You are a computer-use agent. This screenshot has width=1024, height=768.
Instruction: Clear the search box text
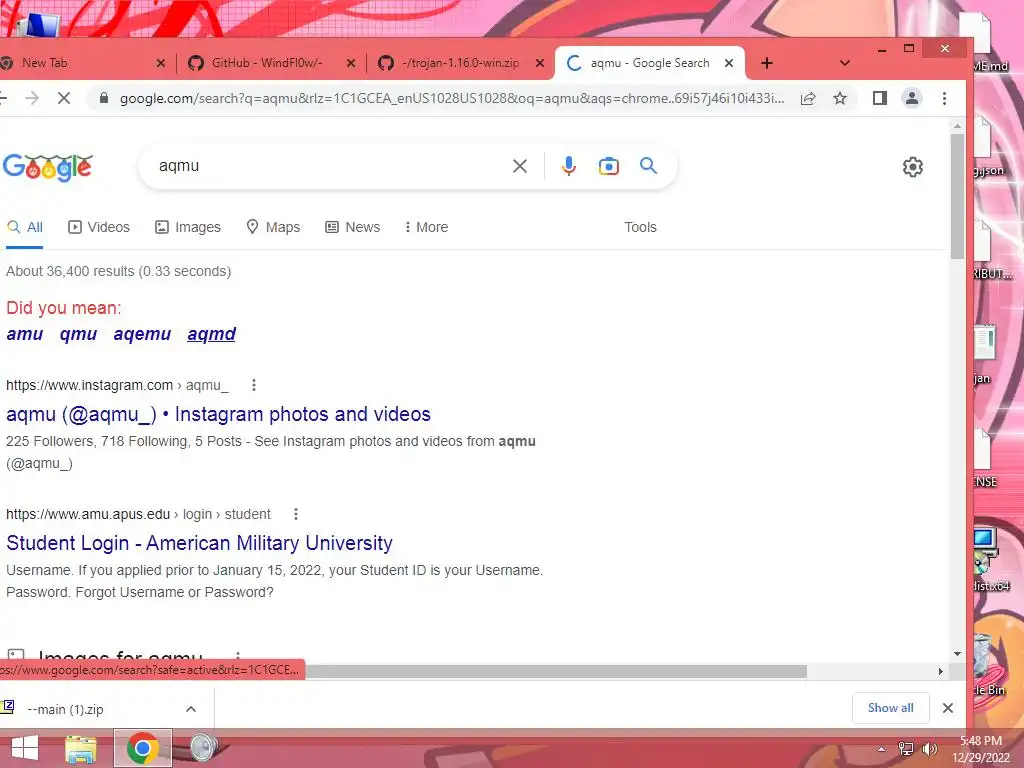coord(520,166)
